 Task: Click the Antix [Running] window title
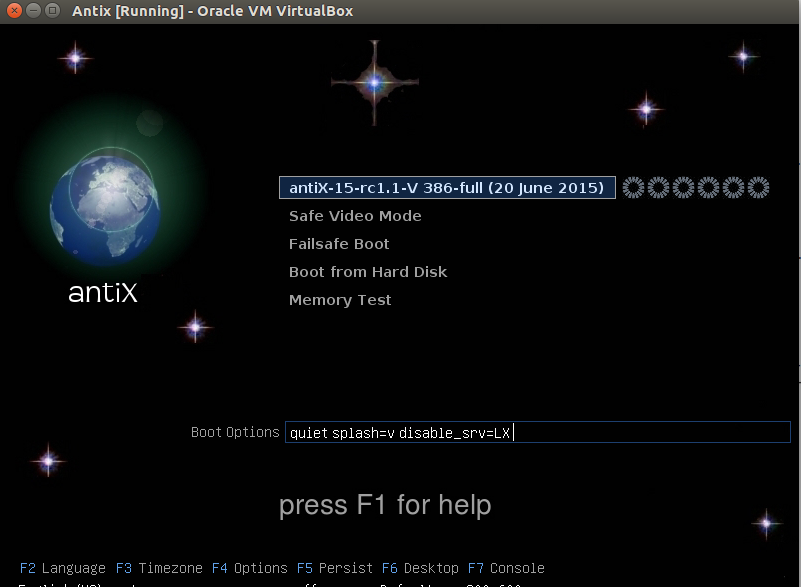tap(213, 11)
